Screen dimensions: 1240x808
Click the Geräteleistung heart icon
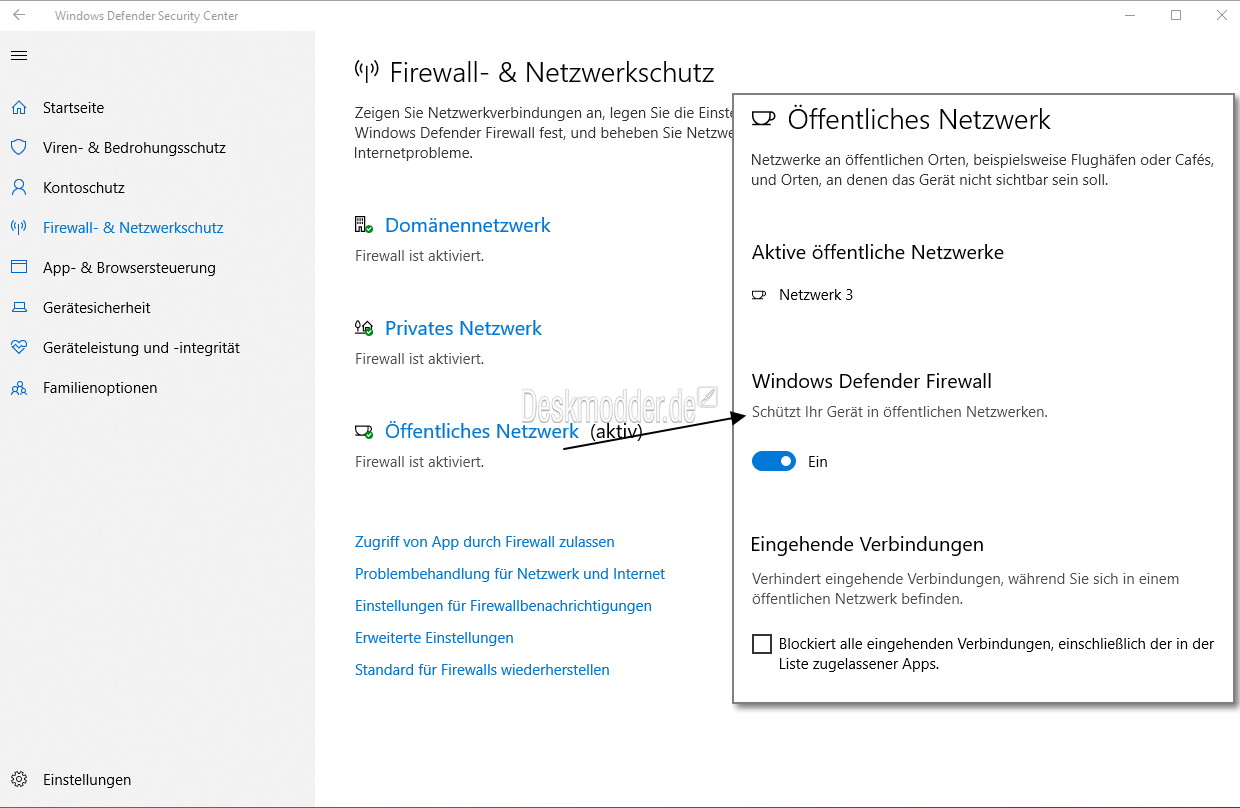(18, 348)
